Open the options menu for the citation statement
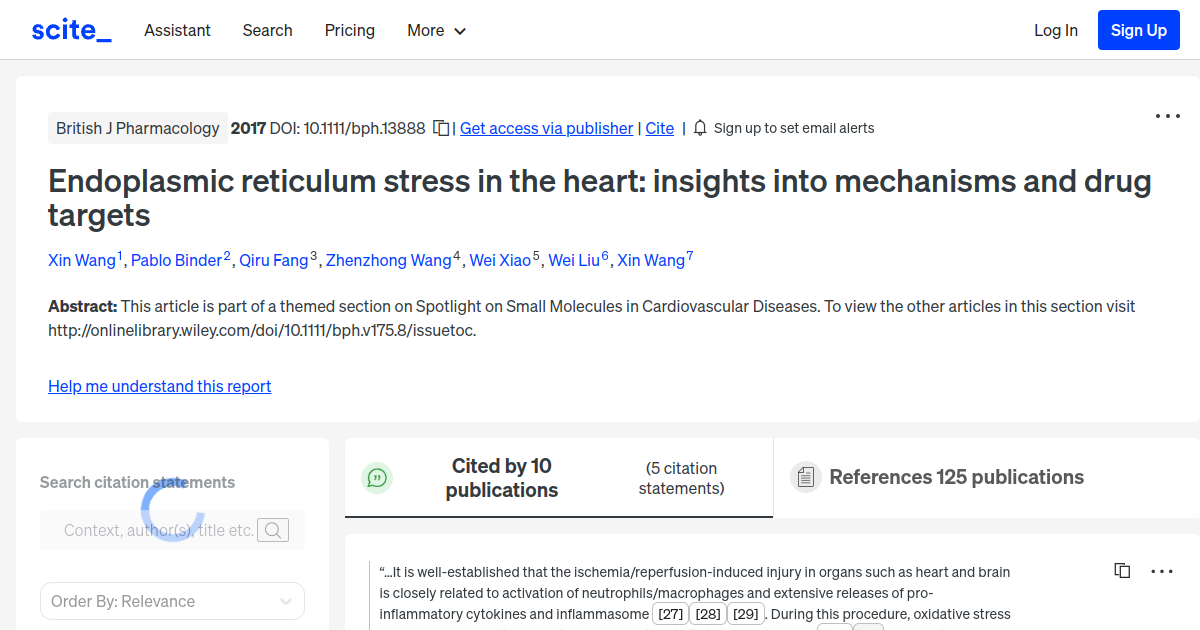 click(x=1161, y=571)
